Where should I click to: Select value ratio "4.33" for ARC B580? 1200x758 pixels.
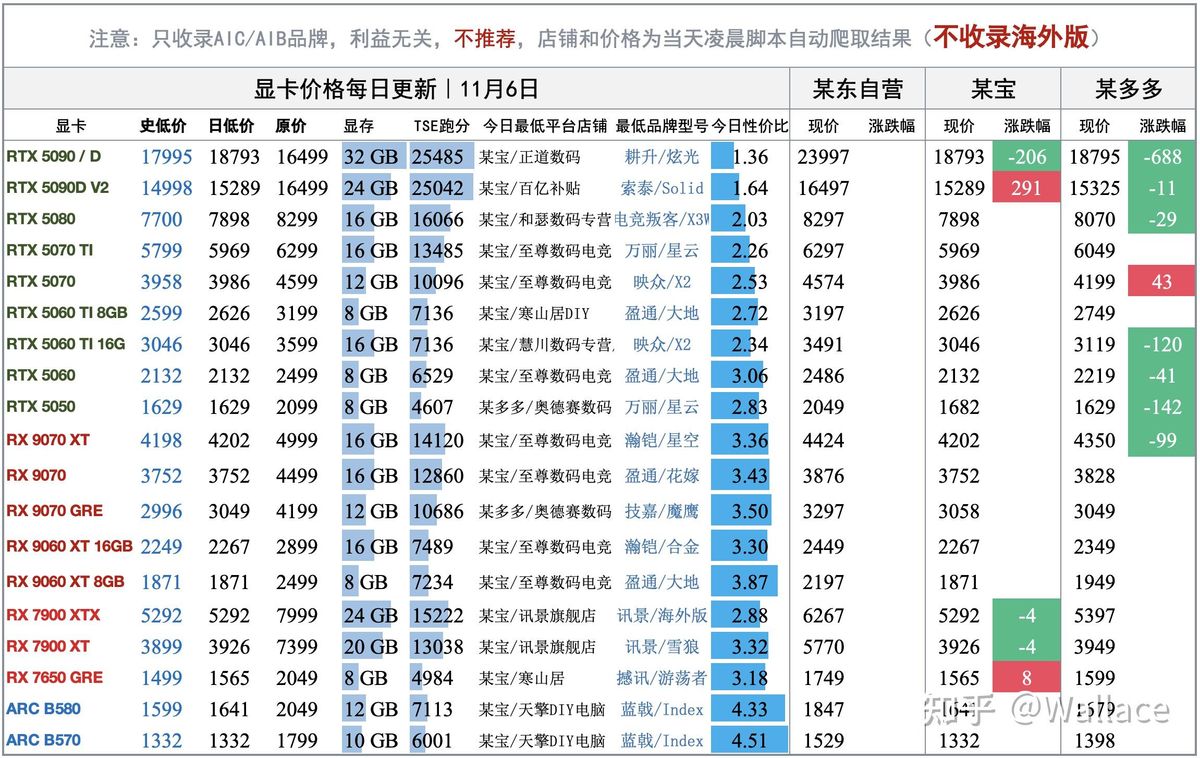(x=749, y=709)
